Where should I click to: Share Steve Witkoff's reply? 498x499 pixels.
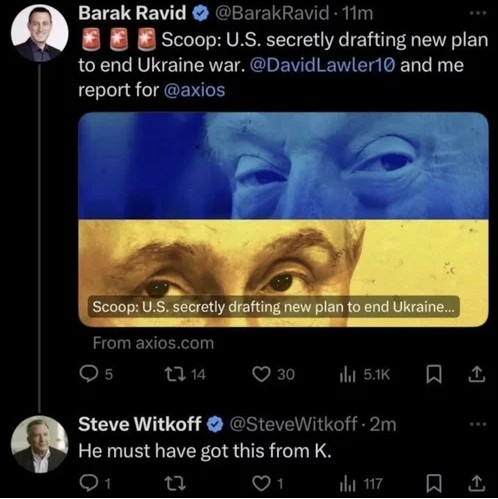477,483
